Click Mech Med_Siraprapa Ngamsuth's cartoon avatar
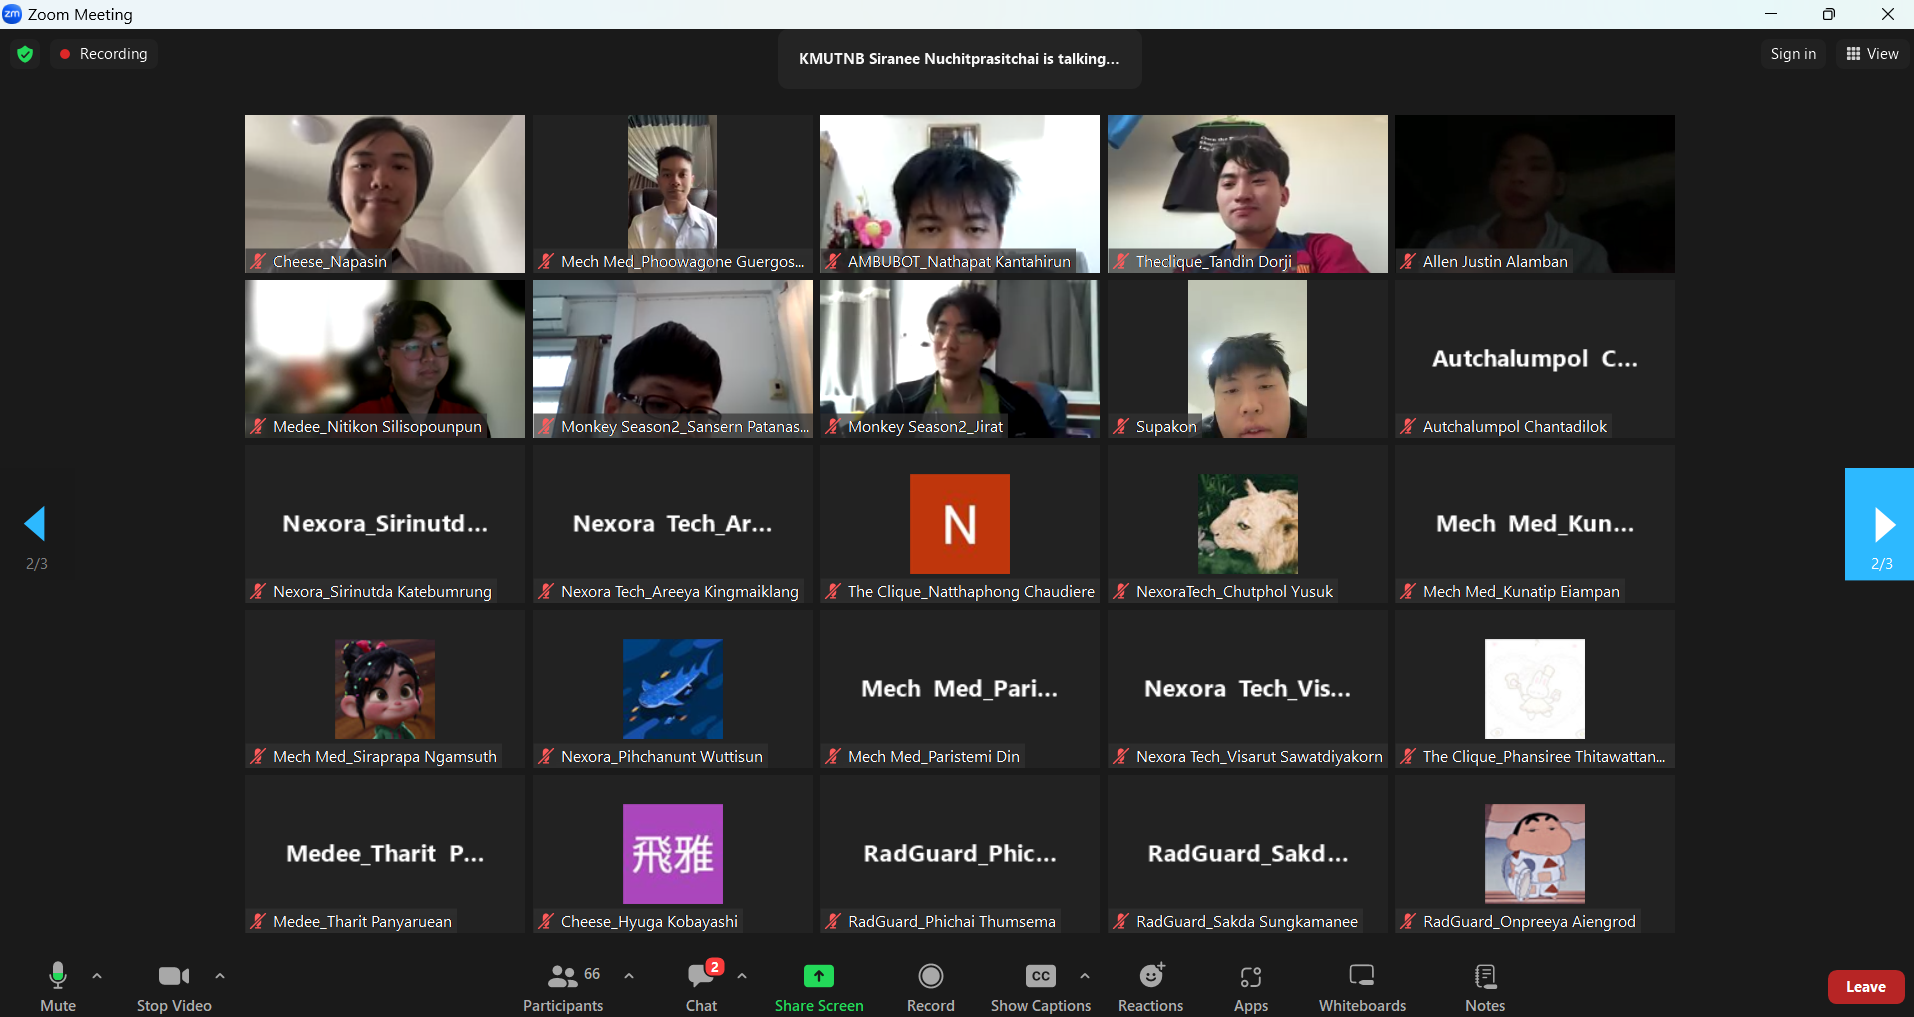1914x1017 pixels. click(x=385, y=689)
